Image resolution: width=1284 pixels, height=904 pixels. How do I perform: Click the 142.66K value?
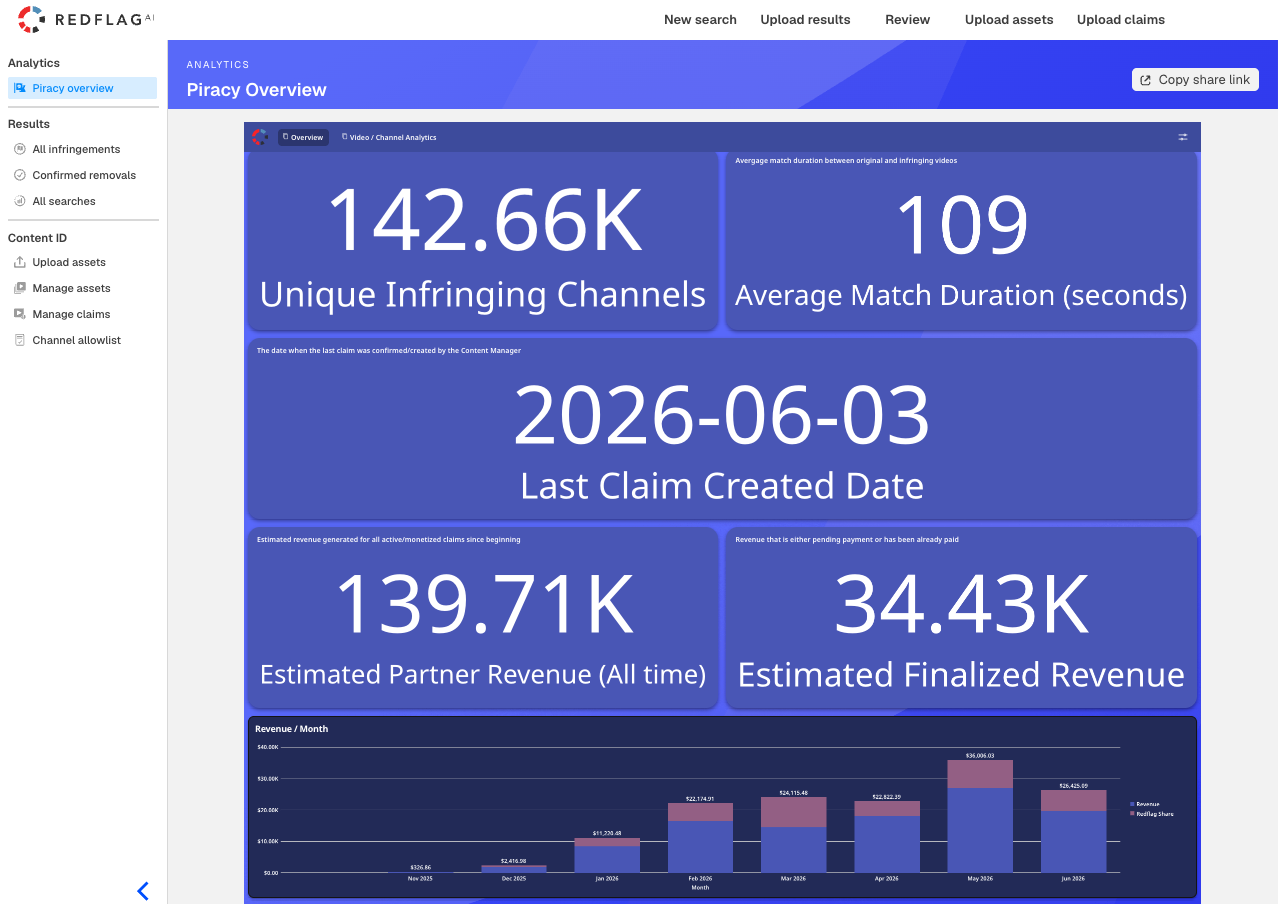click(x=484, y=222)
